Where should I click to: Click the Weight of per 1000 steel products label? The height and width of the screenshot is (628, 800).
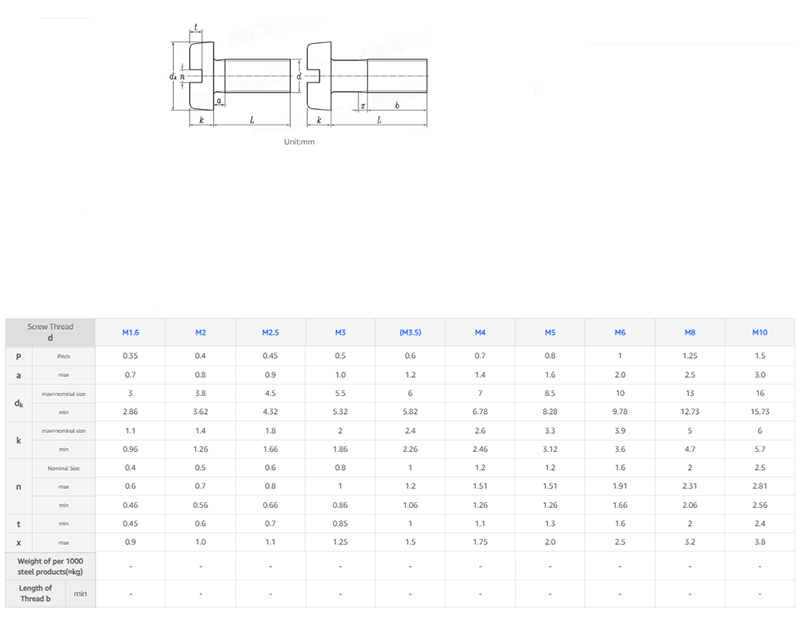point(50,566)
